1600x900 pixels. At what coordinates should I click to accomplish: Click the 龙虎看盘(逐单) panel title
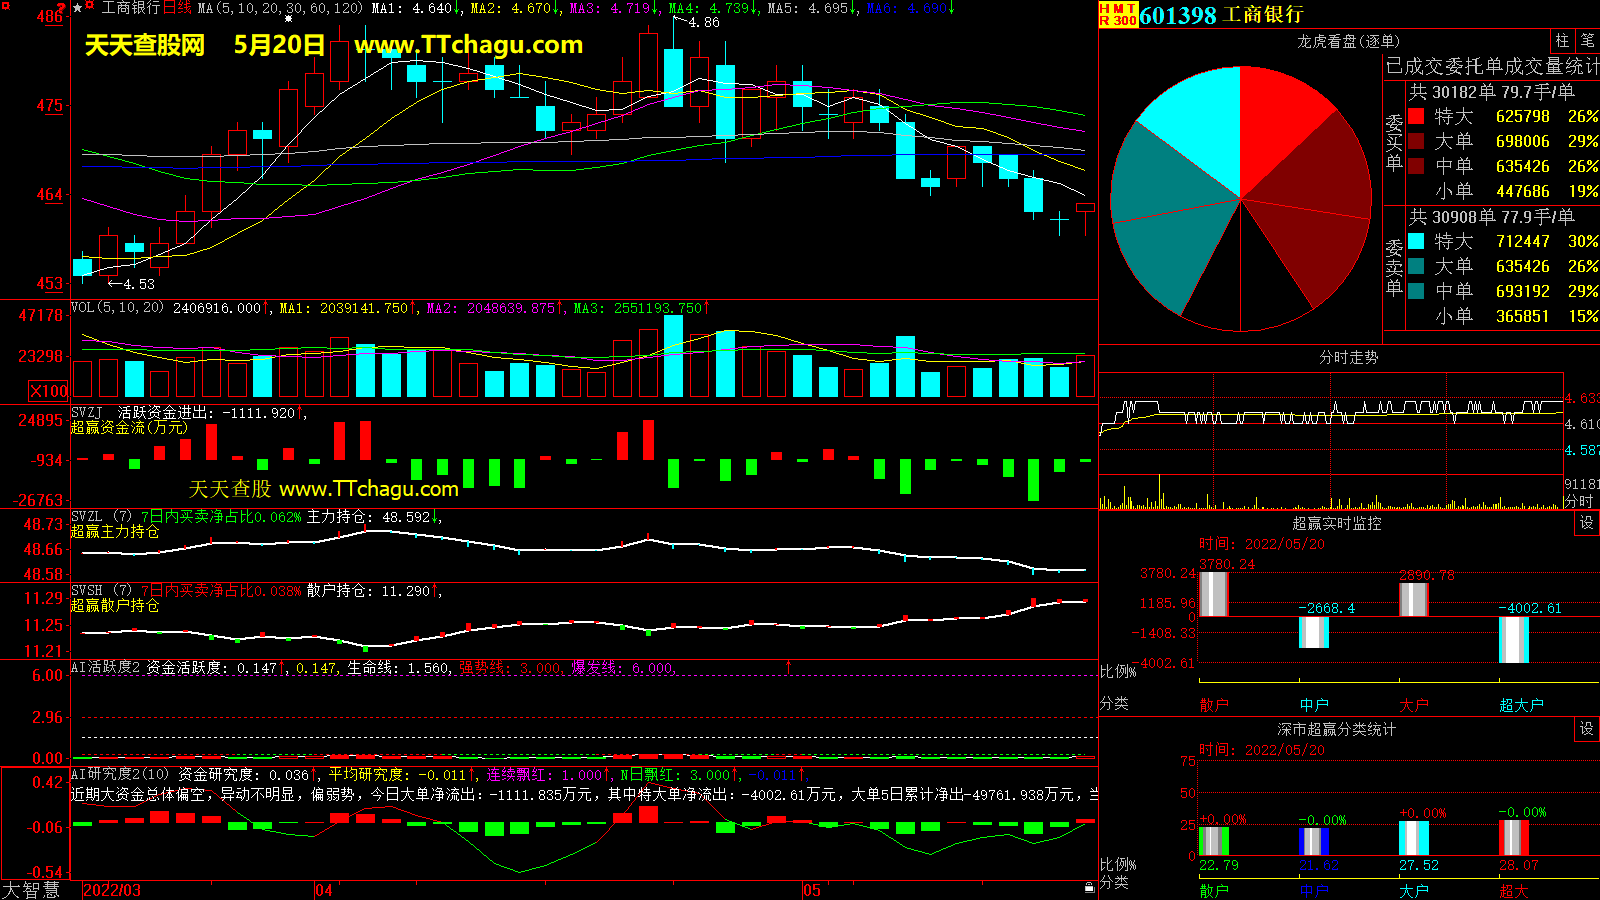click(1348, 41)
